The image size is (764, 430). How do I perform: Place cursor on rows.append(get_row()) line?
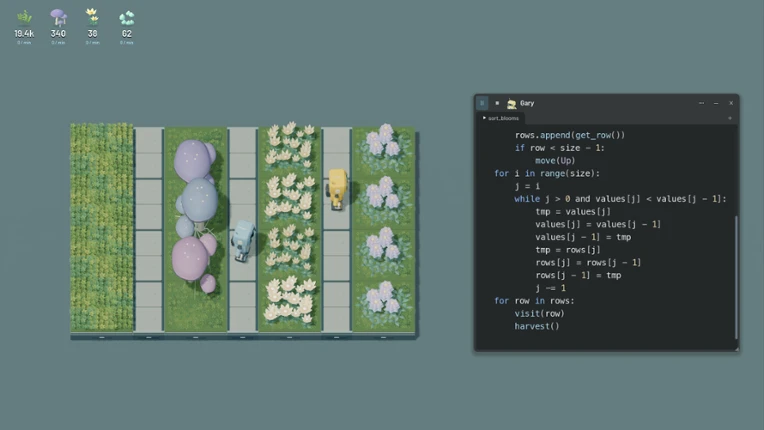click(570, 135)
